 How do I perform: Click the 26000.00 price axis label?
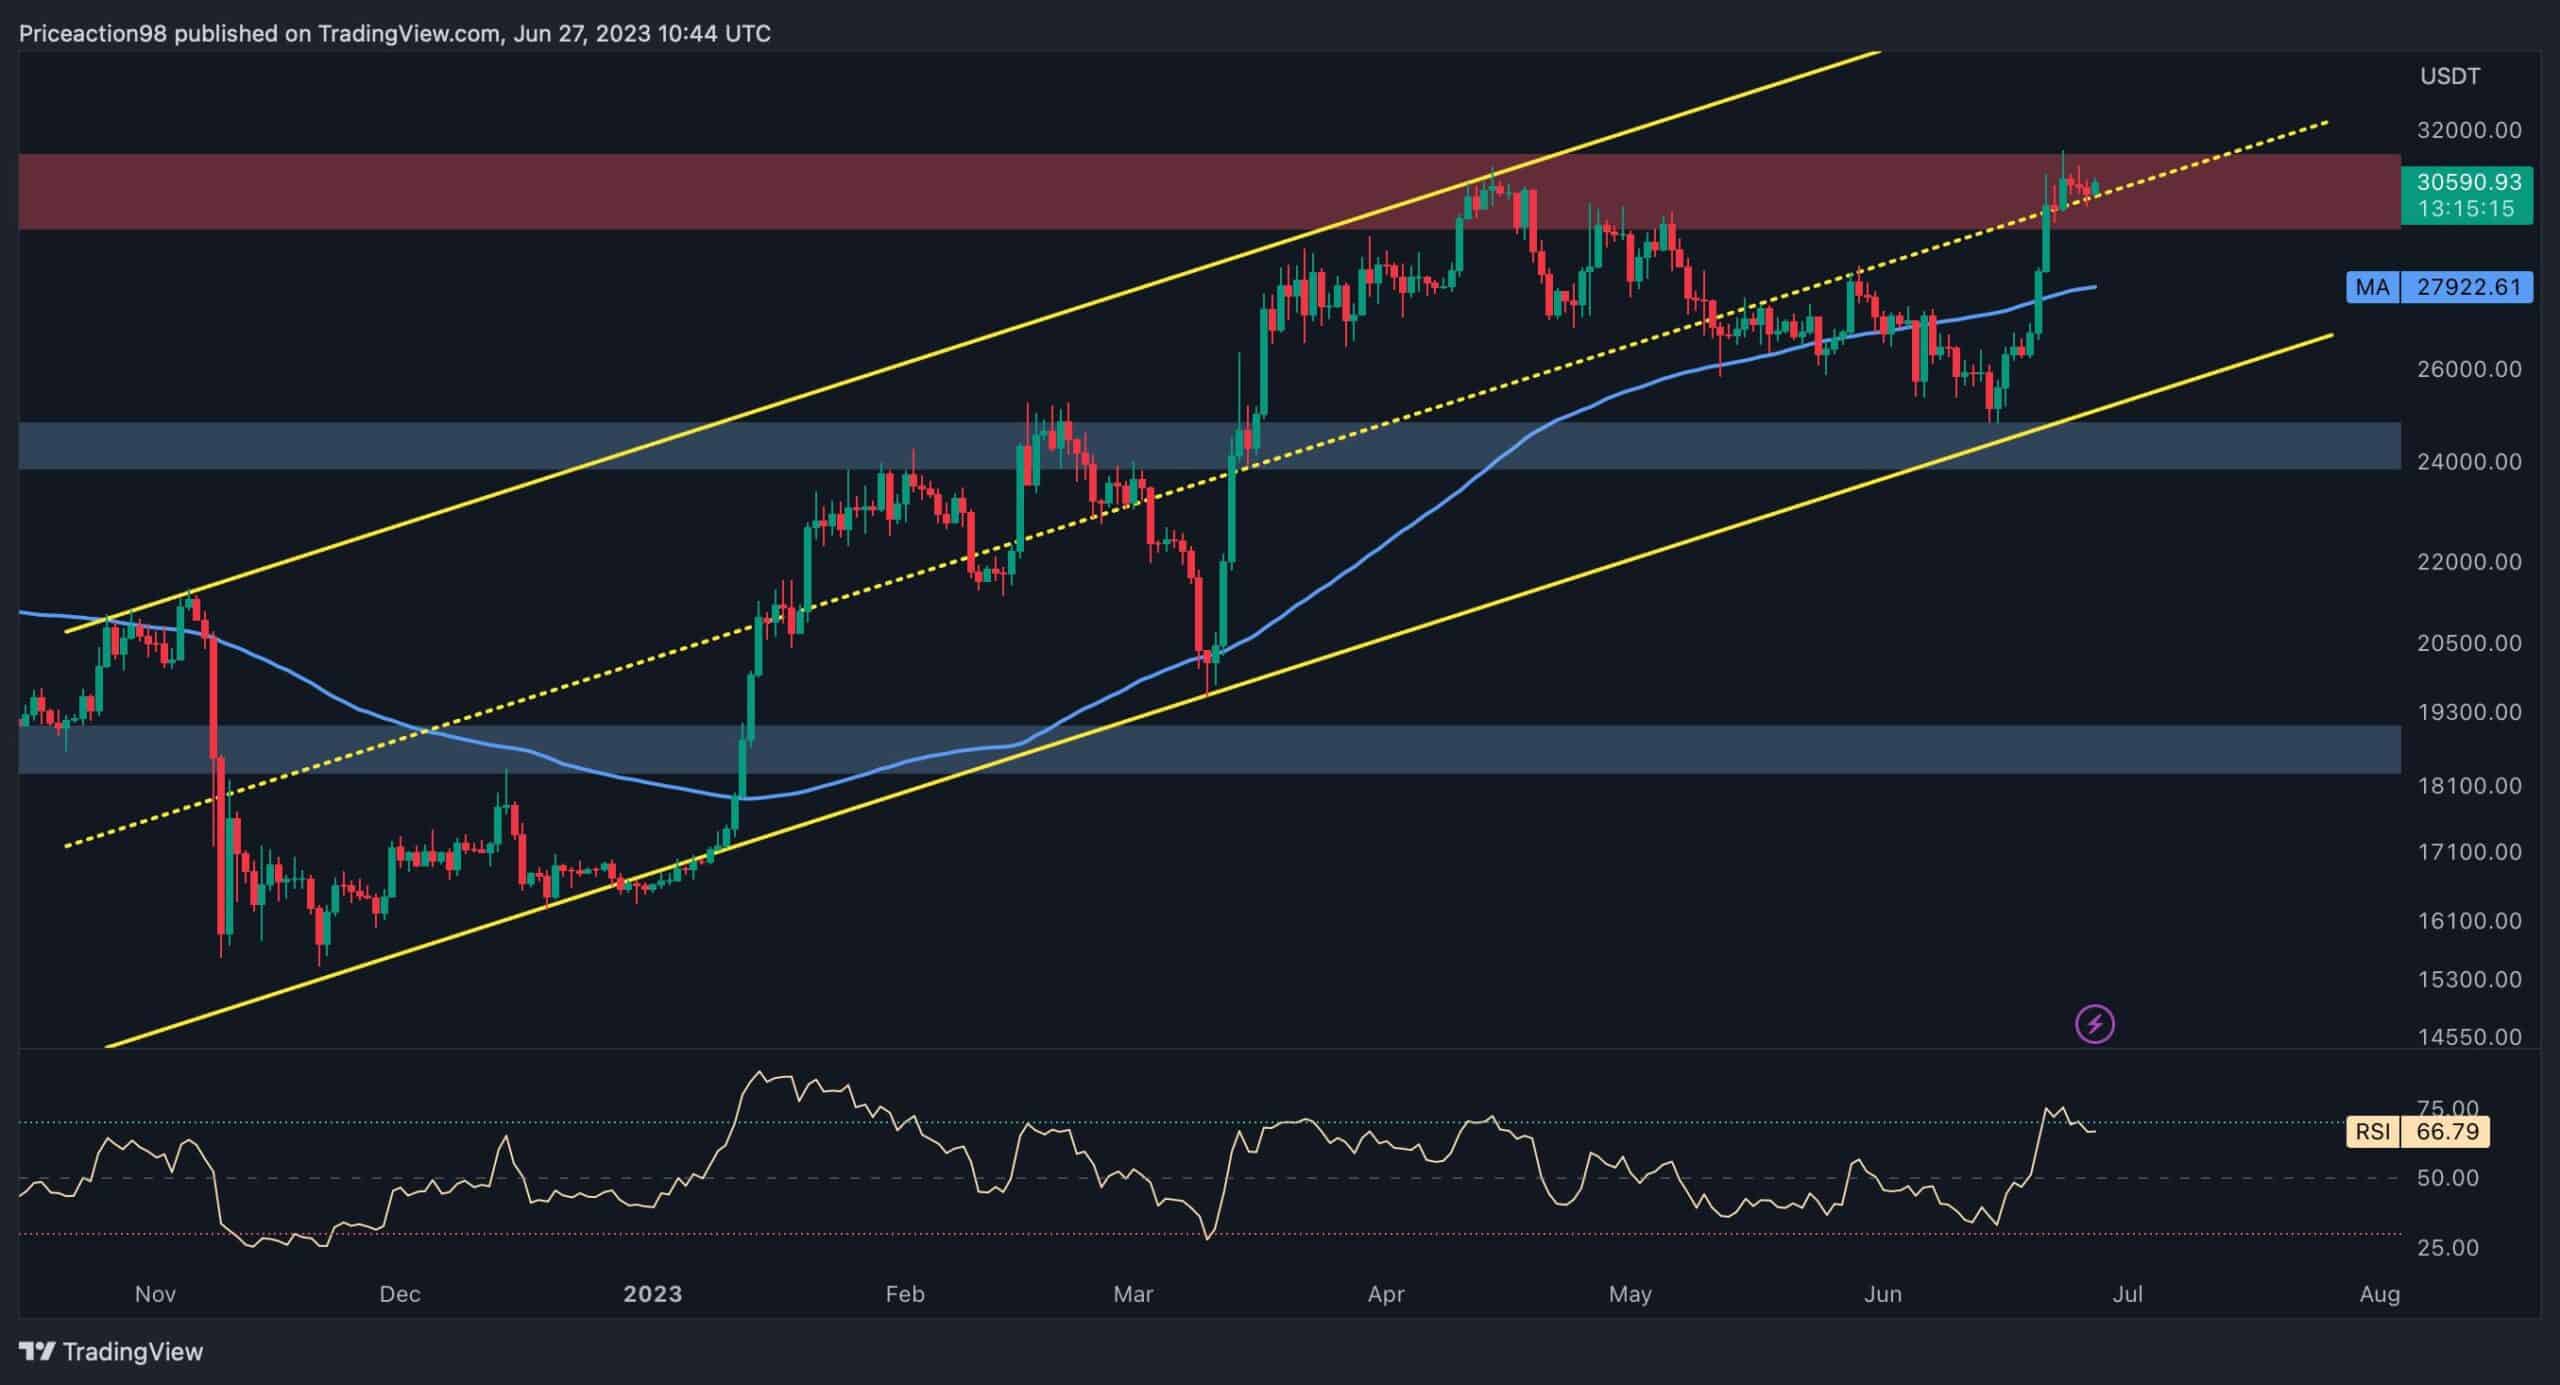[2469, 369]
